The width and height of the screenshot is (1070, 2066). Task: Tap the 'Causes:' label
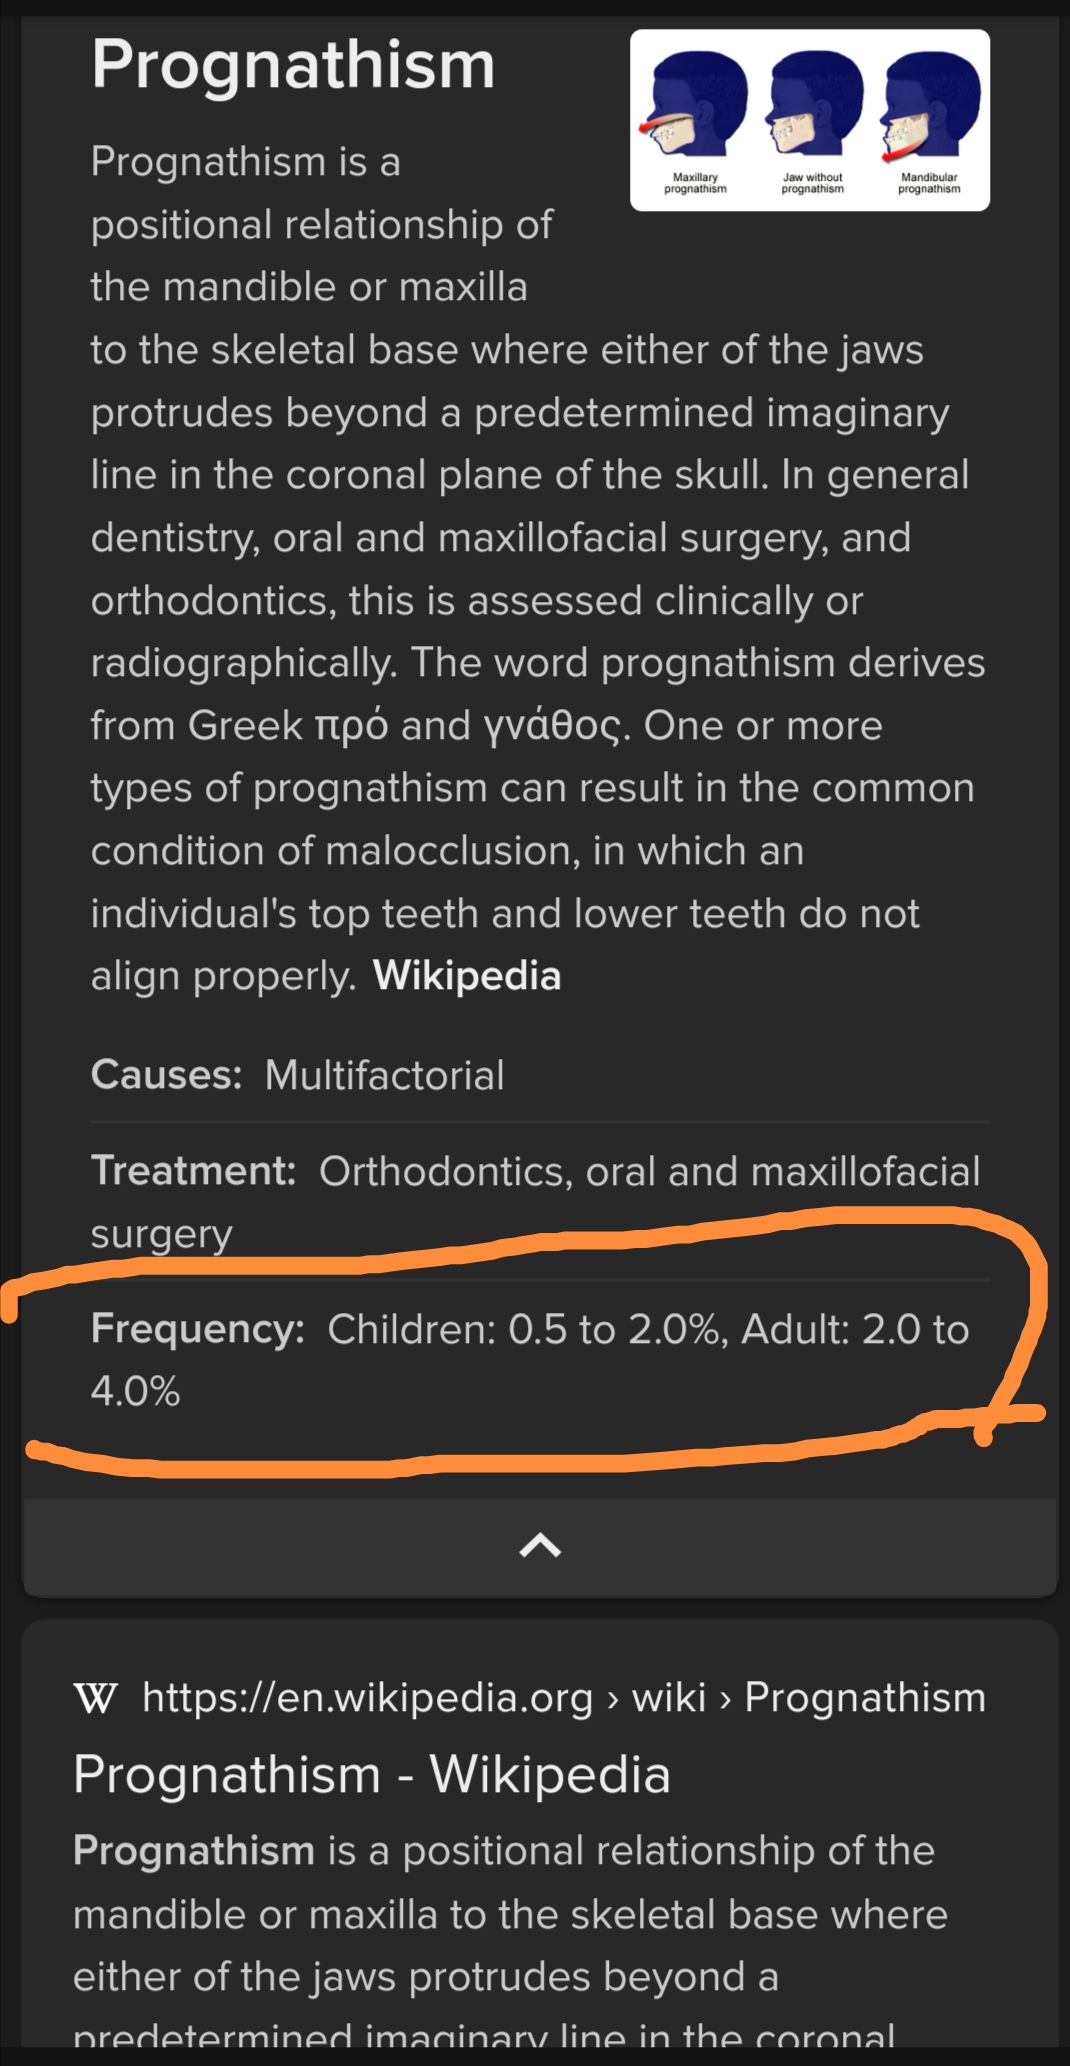(166, 1075)
